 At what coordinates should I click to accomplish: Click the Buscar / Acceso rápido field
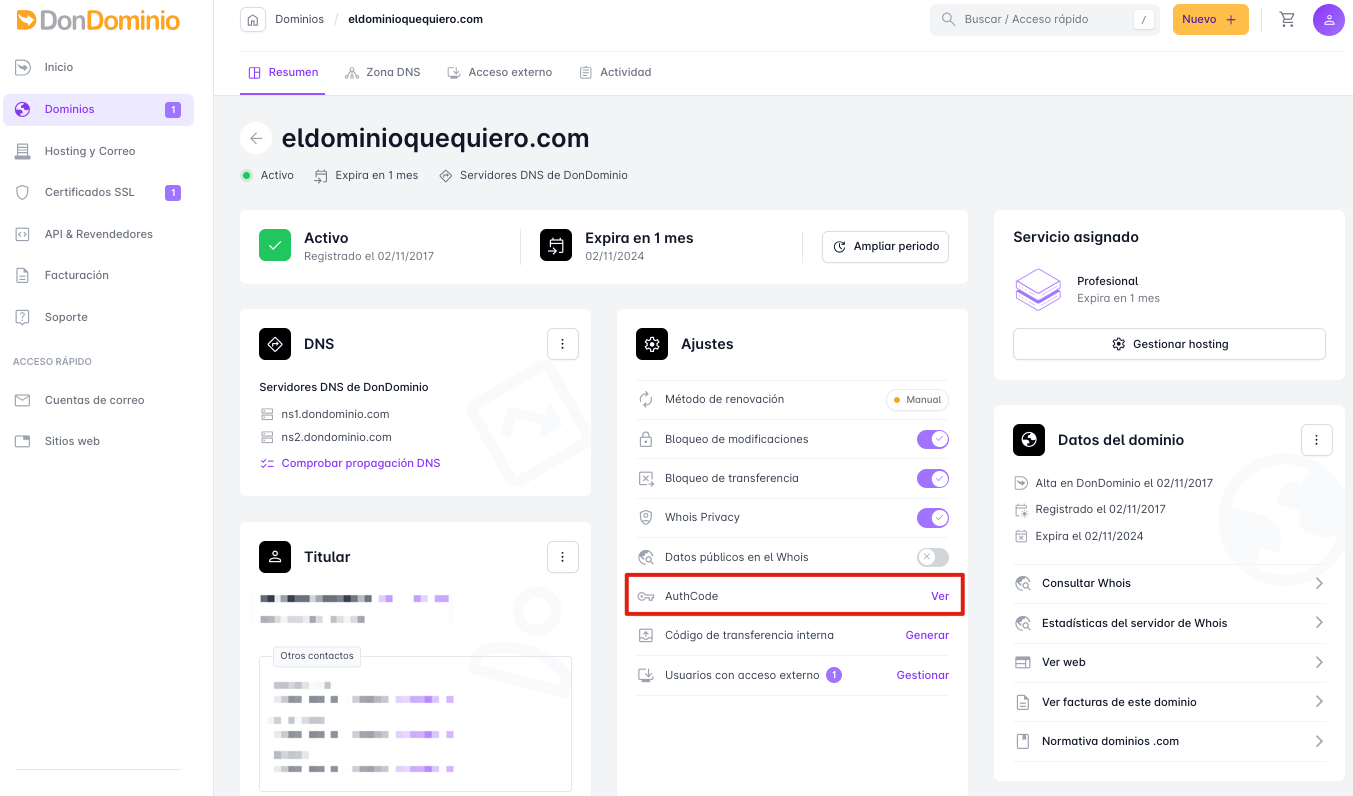[x=1045, y=19]
